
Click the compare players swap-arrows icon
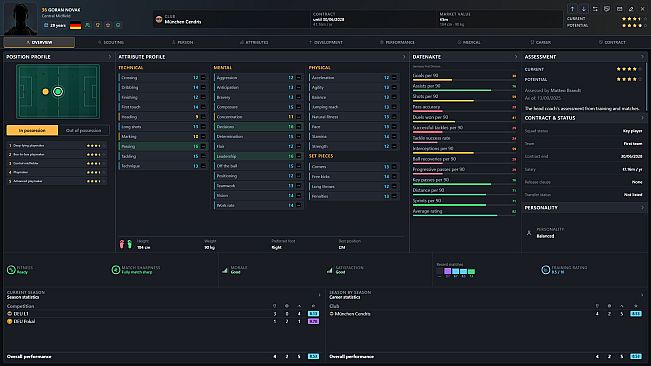click(x=595, y=9)
